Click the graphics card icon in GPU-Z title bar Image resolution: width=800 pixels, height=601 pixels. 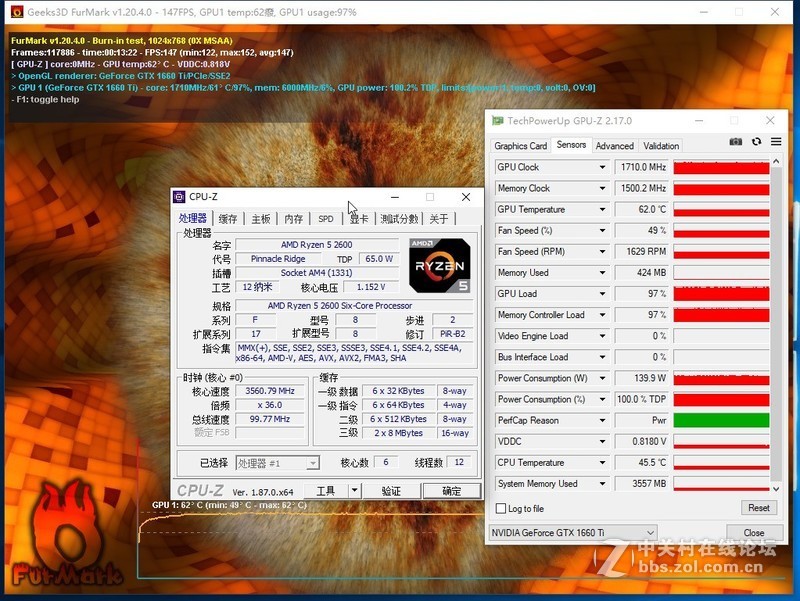pos(497,119)
